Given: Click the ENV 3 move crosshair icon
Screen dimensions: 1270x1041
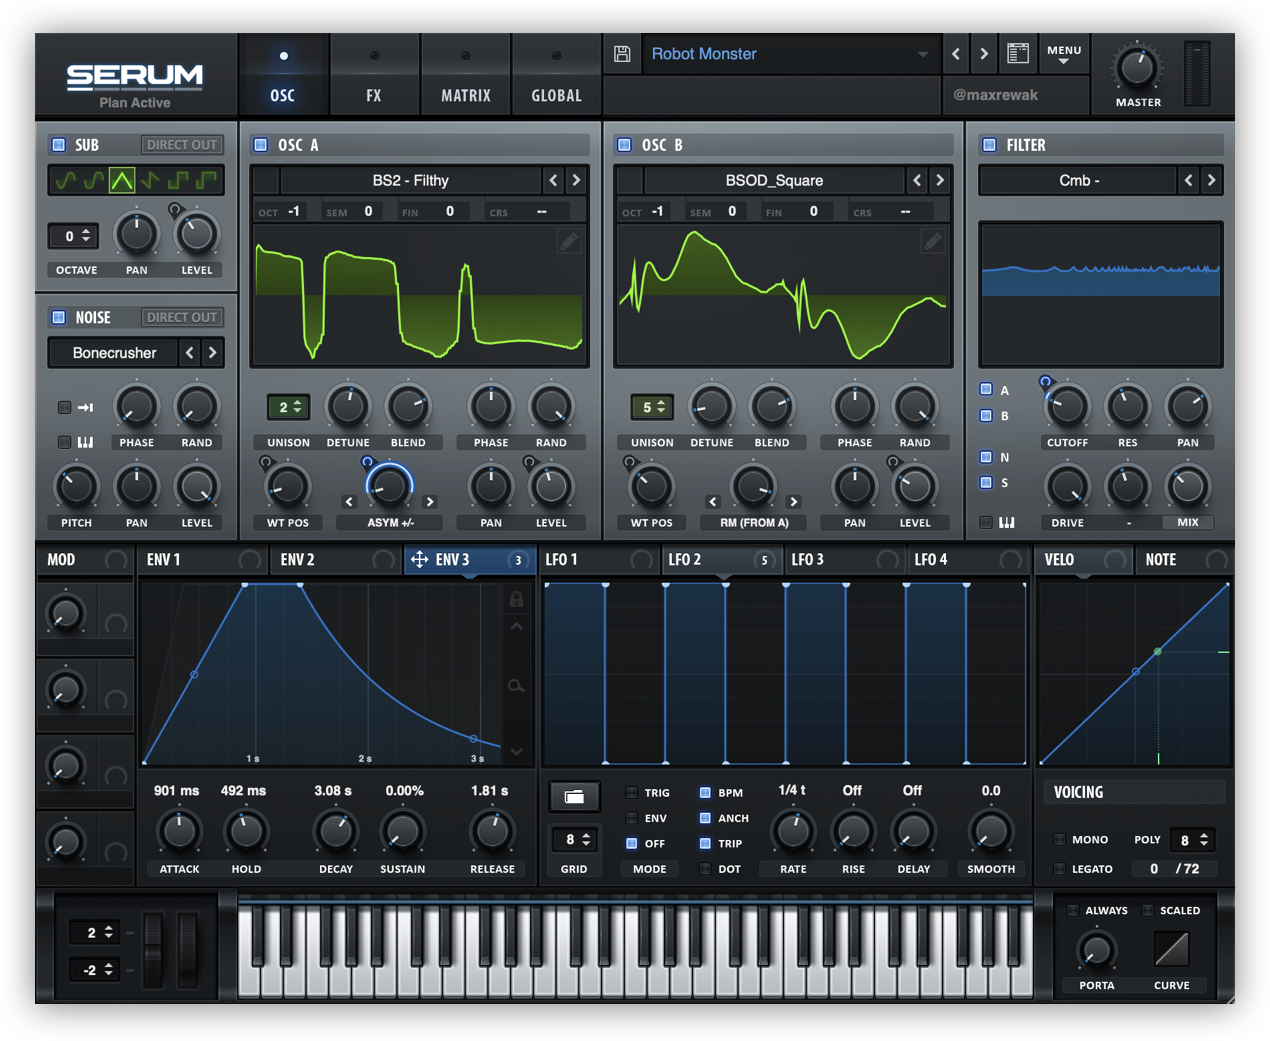Looking at the screenshot, I should click(419, 560).
